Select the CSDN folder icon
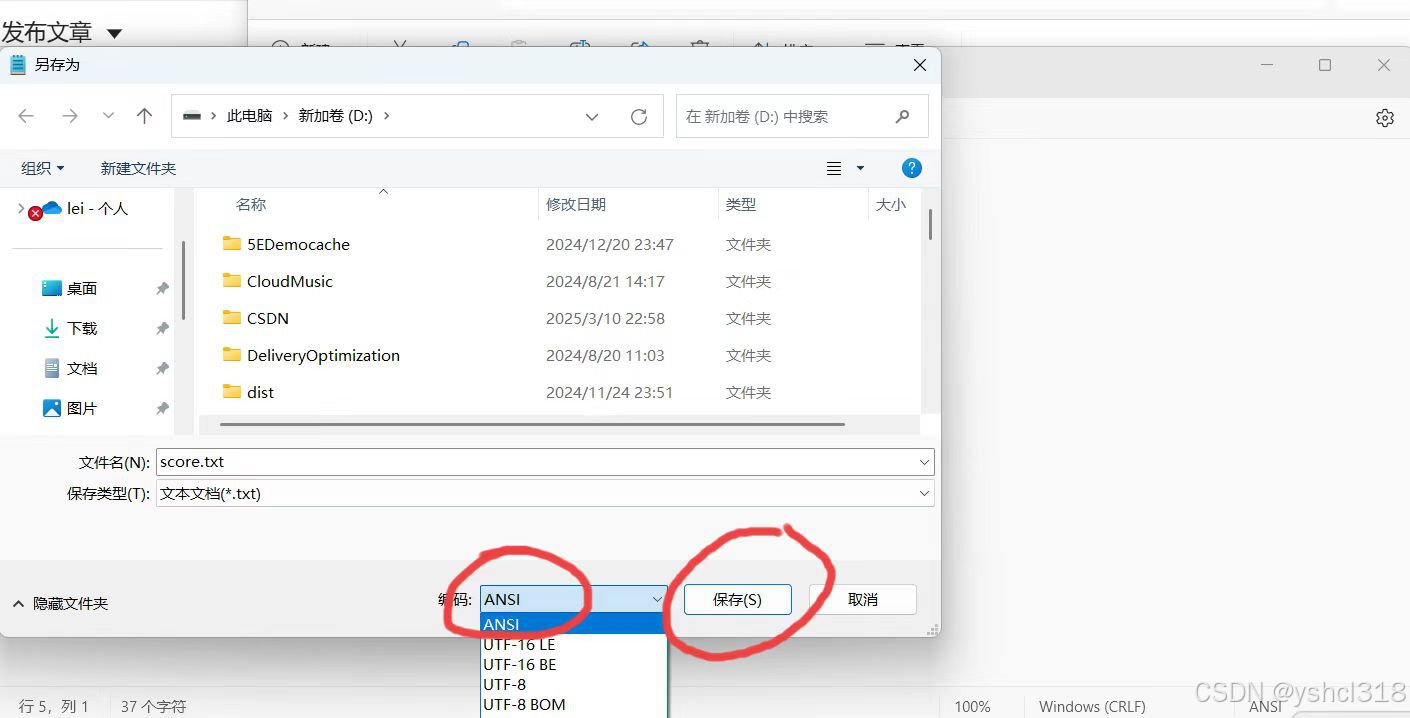The image size is (1410, 718). [230, 318]
